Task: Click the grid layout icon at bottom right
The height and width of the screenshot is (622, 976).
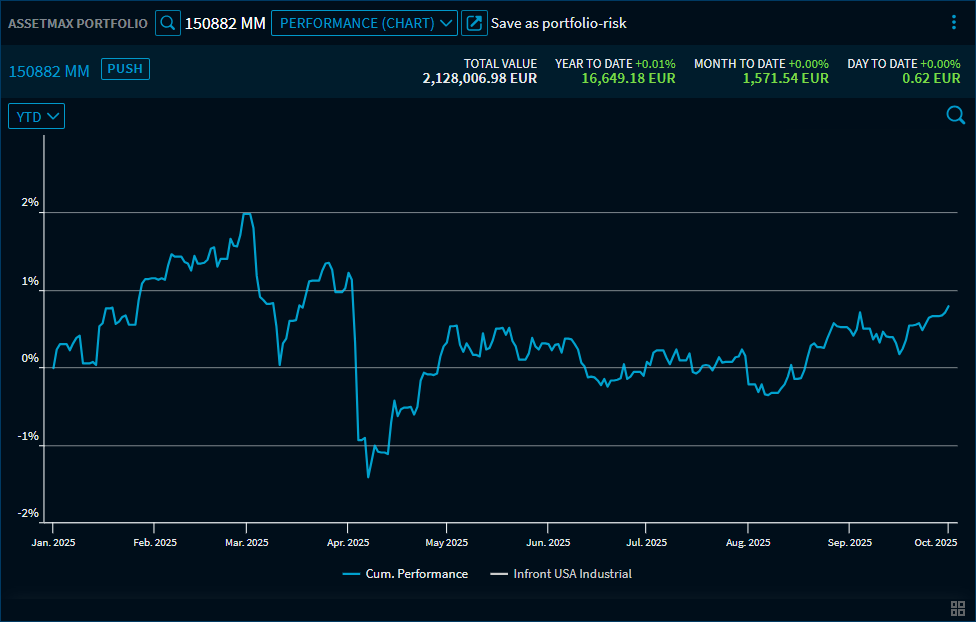Action: [956, 607]
